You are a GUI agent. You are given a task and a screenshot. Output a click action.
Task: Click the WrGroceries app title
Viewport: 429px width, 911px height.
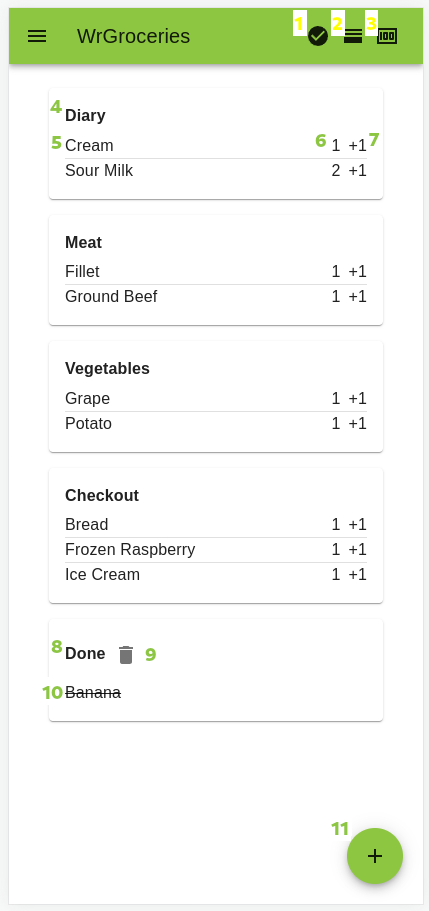point(133,36)
